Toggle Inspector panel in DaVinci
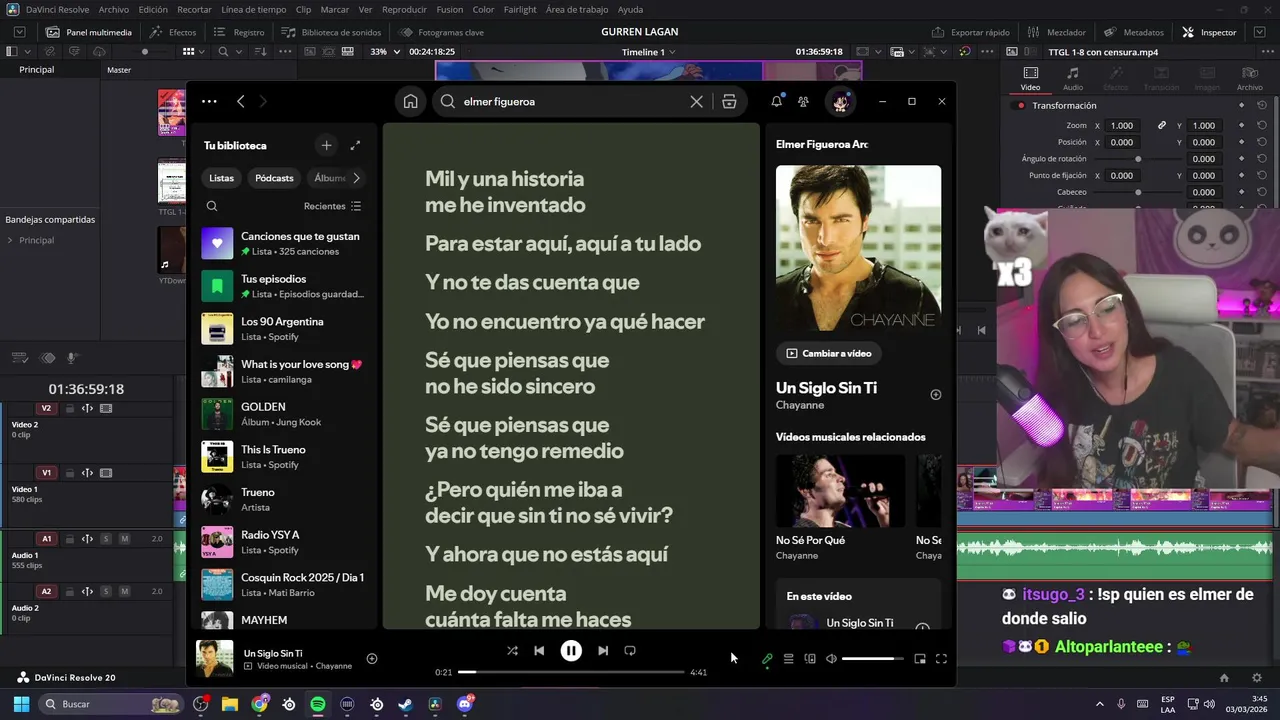 click(1209, 32)
